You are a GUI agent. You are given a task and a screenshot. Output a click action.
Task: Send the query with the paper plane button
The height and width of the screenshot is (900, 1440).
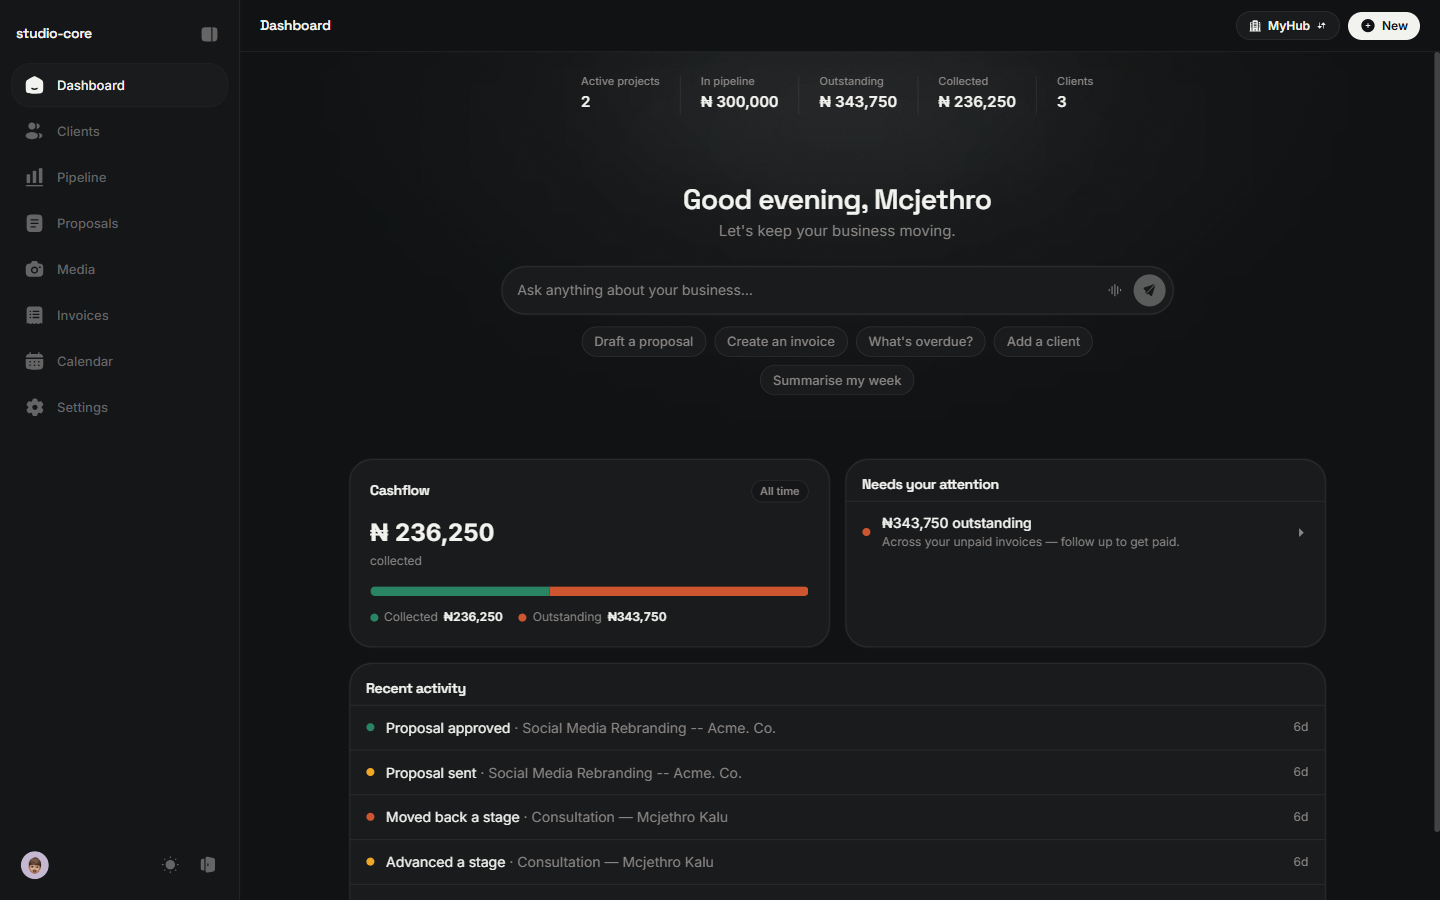[x=1149, y=290]
